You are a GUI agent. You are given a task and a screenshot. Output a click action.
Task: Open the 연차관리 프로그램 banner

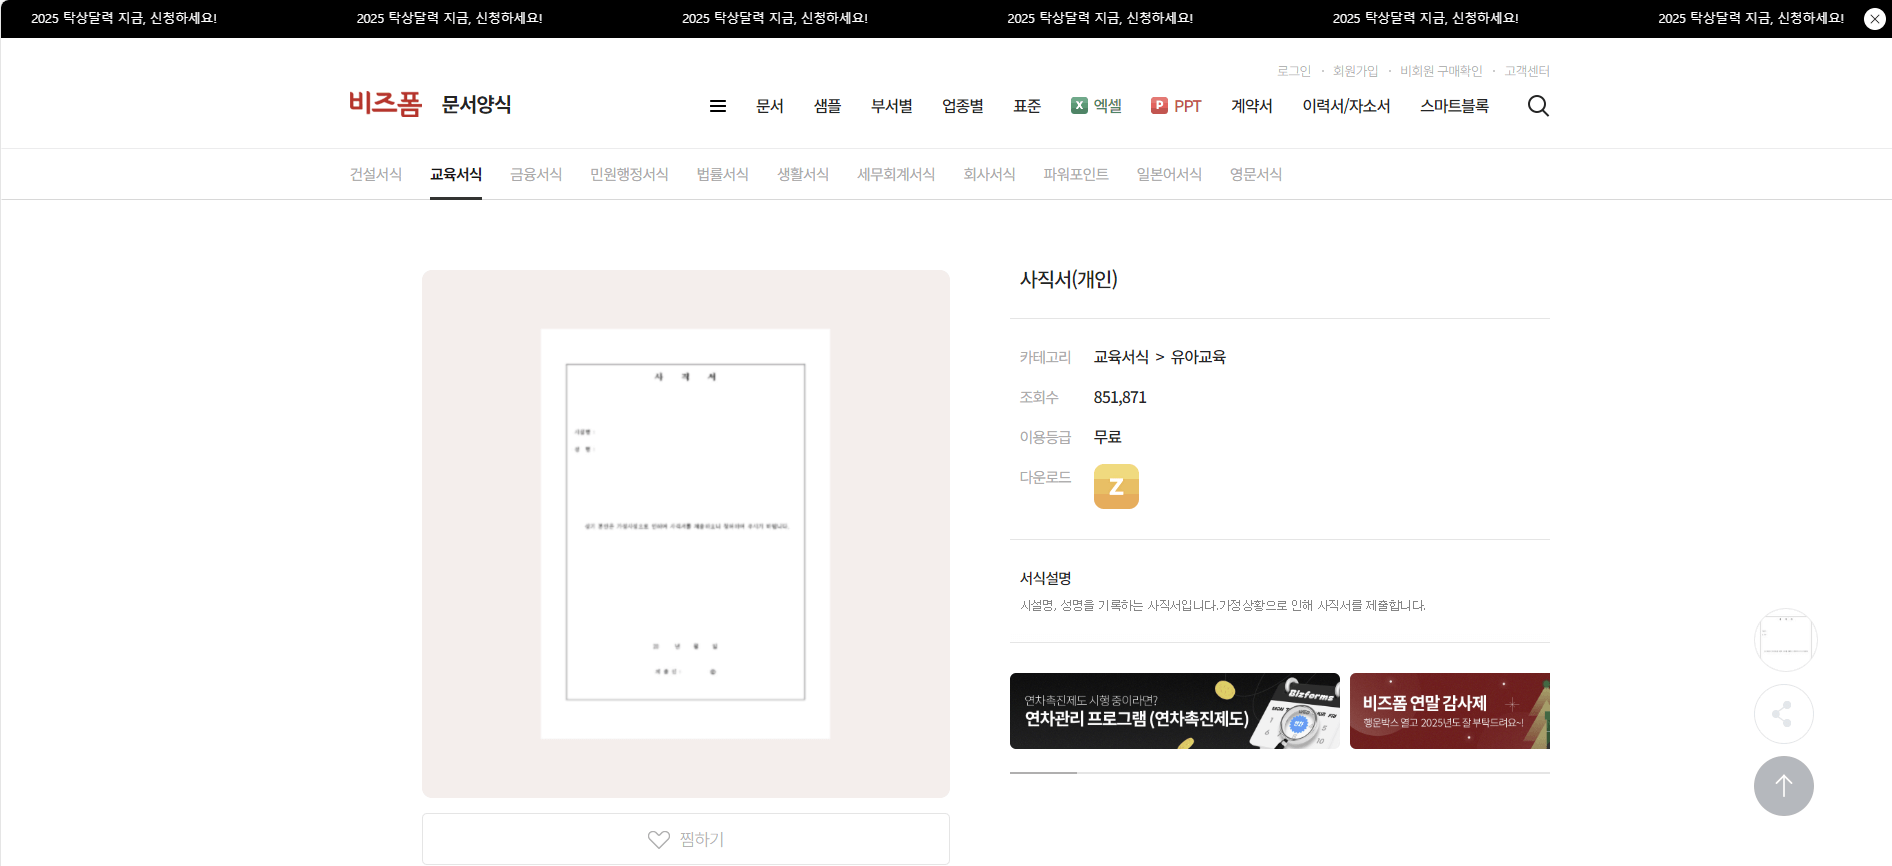click(1175, 711)
